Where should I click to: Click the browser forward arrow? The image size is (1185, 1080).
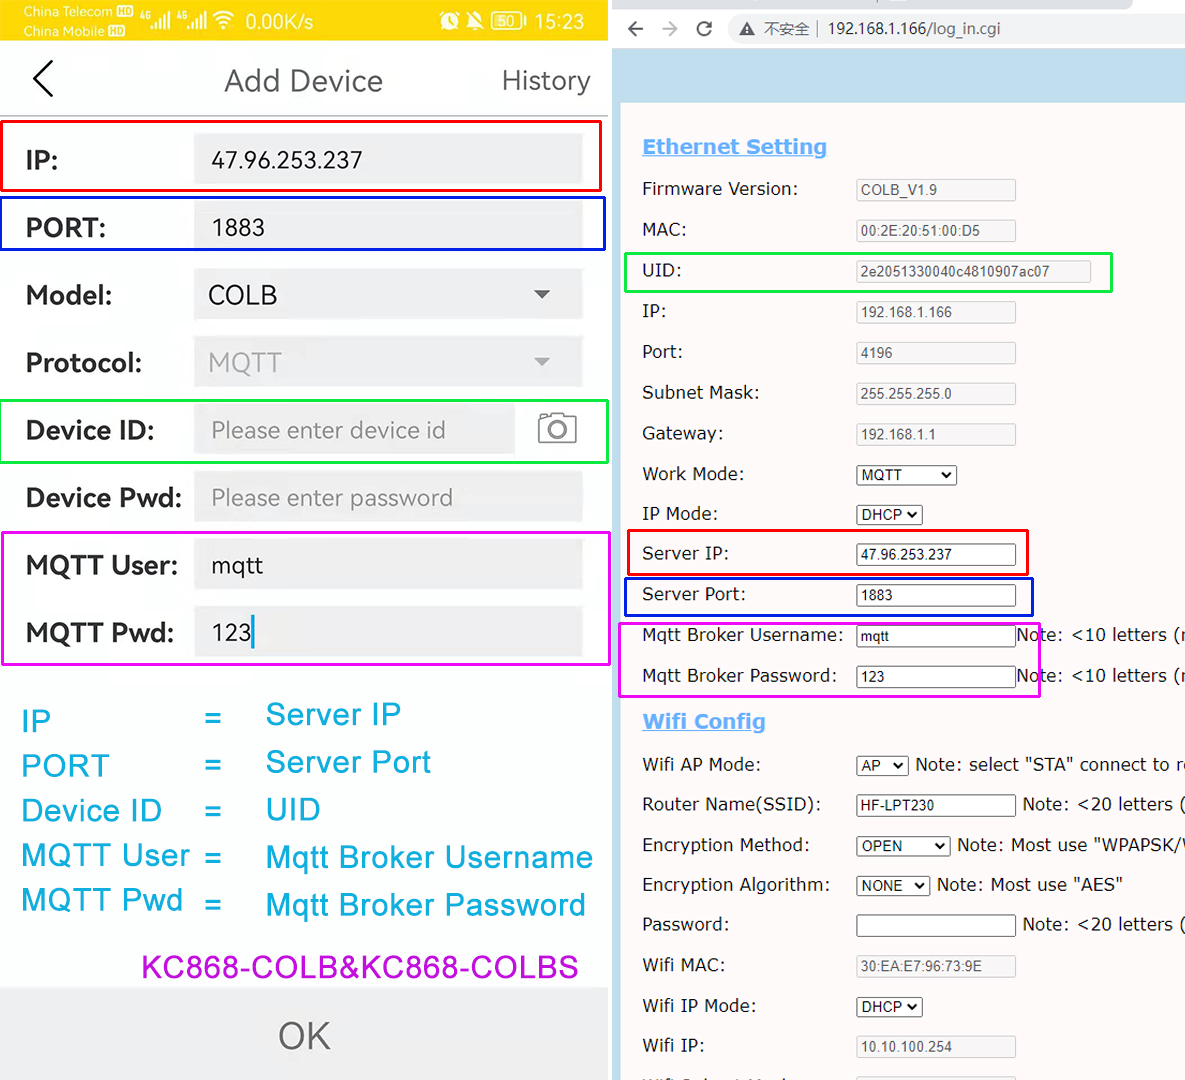(x=670, y=29)
